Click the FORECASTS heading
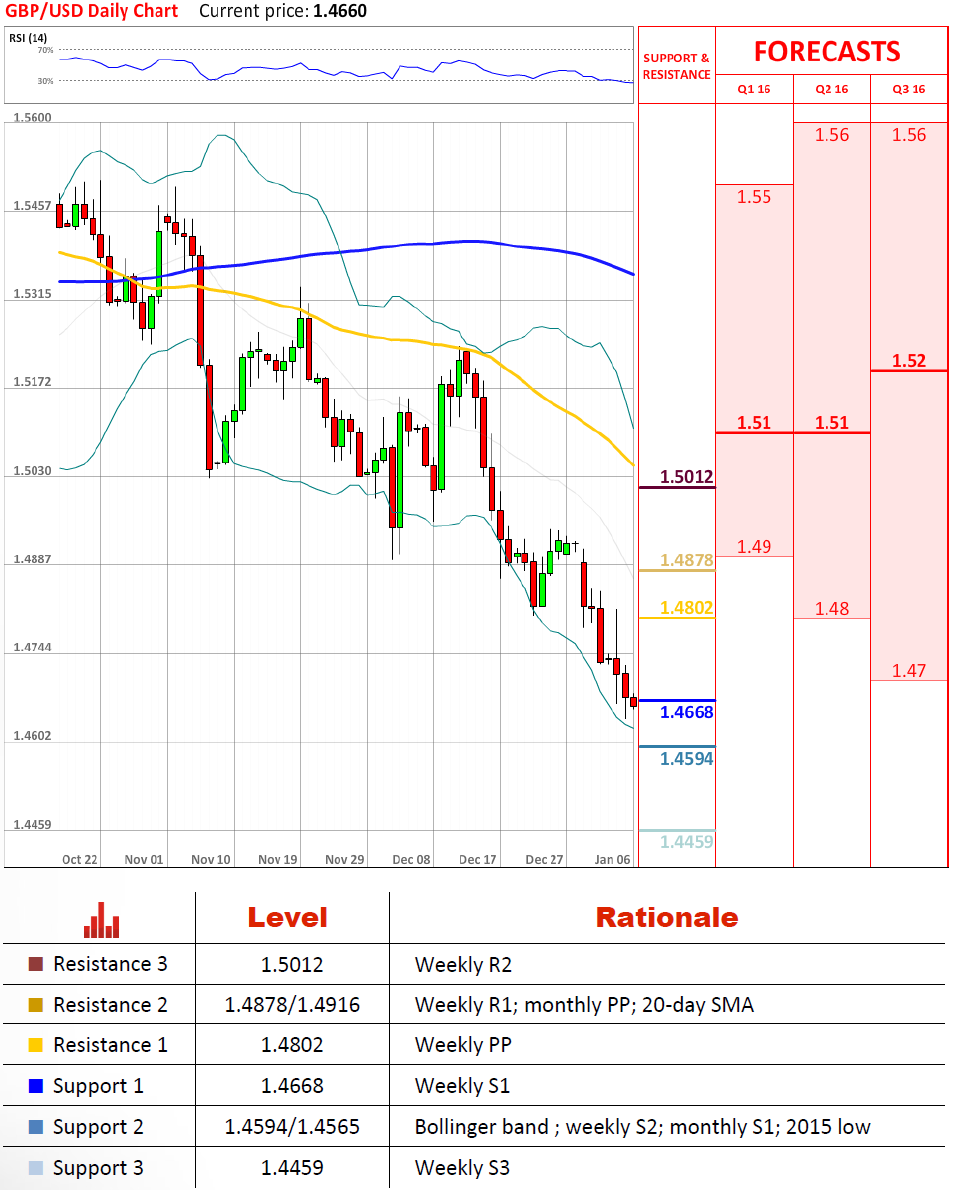The height and width of the screenshot is (1190, 953). [x=827, y=51]
